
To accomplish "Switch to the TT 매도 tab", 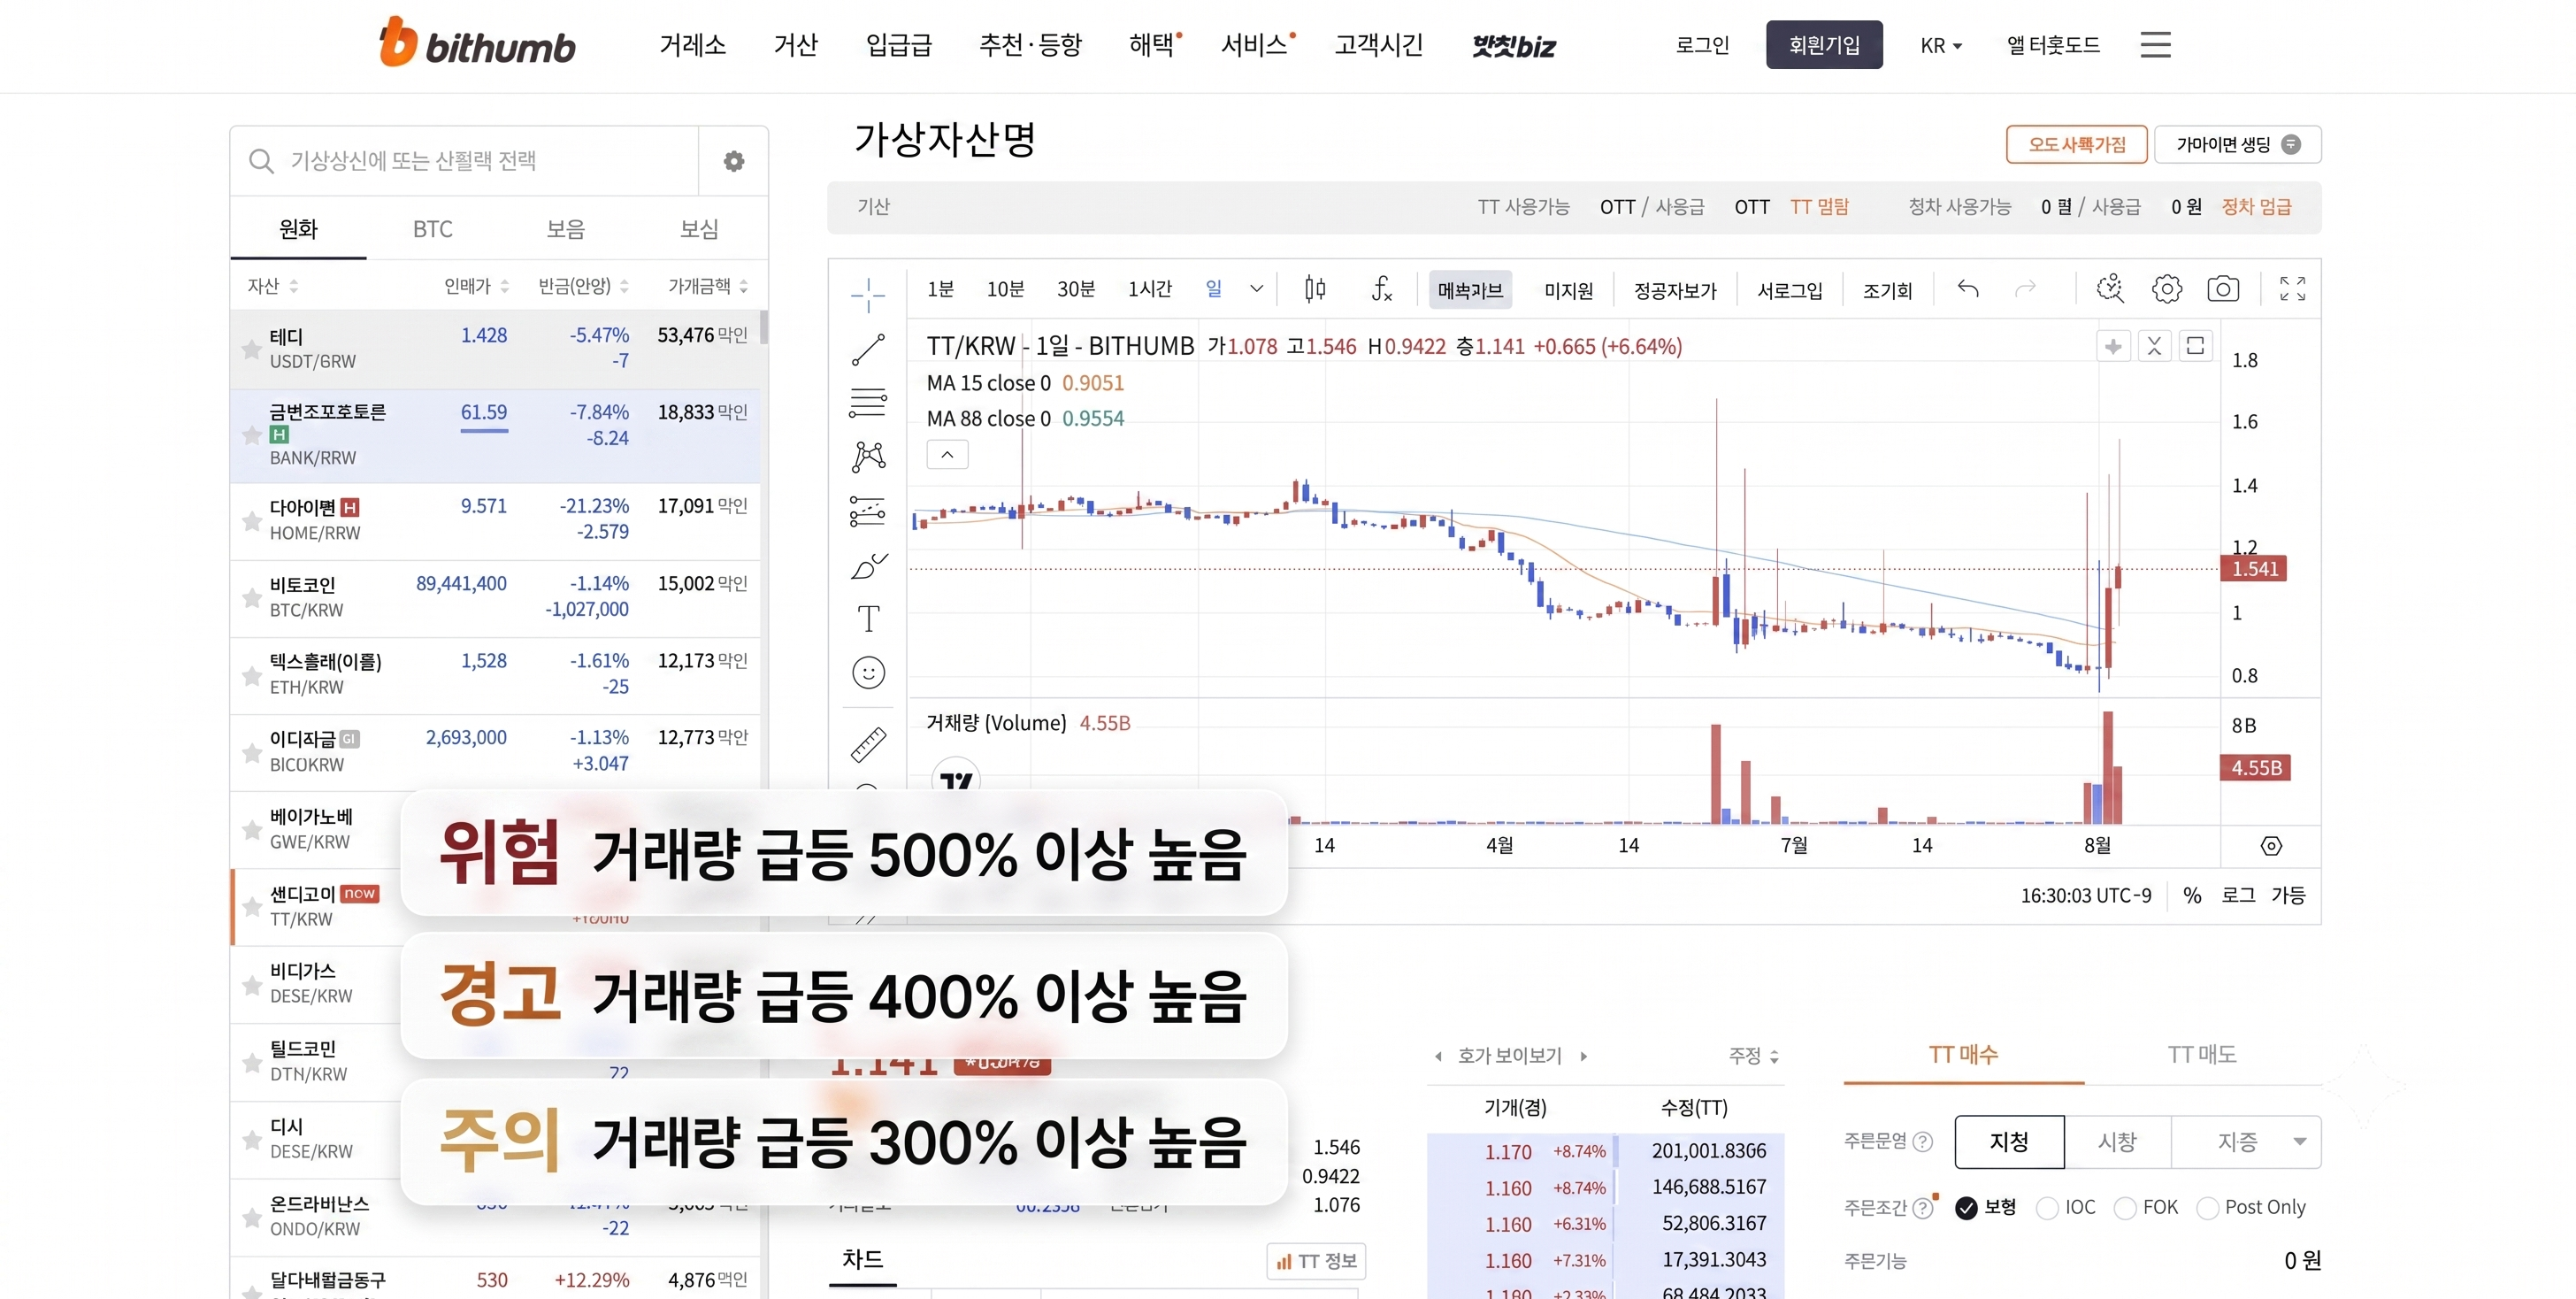I will (2202, 1055).
